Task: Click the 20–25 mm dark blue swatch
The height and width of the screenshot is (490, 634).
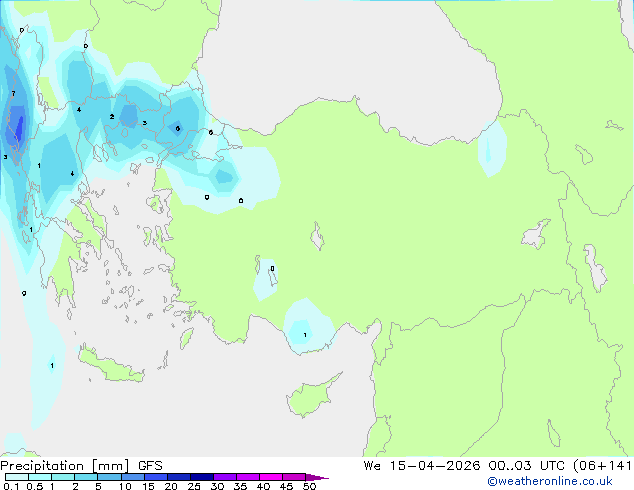Action: pyautogui.click(x=179, y=477)
